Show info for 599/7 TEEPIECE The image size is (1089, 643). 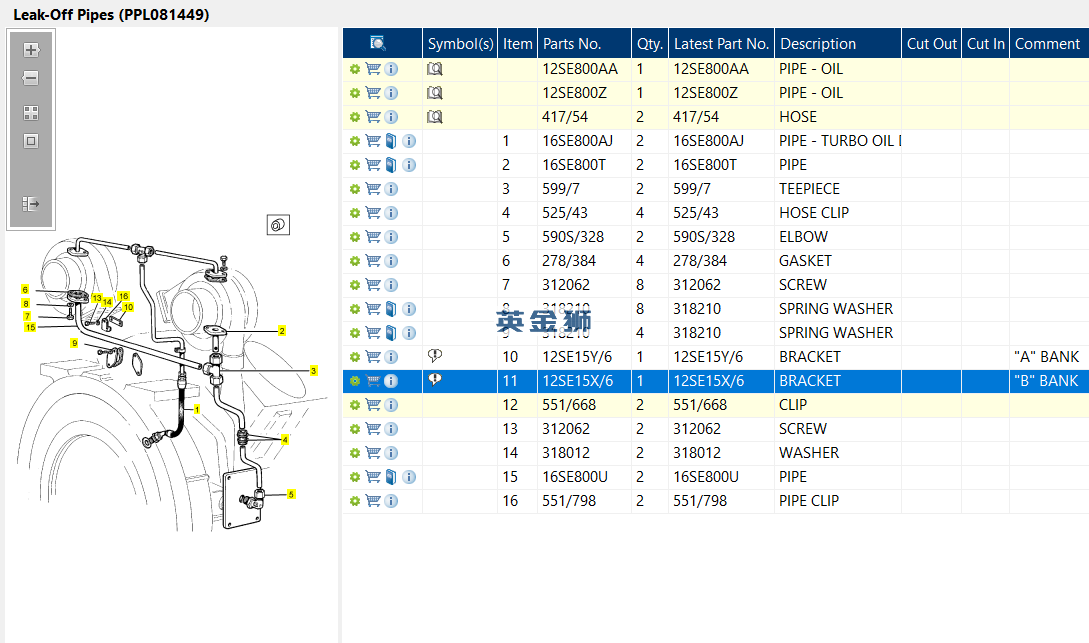[391, 189]
